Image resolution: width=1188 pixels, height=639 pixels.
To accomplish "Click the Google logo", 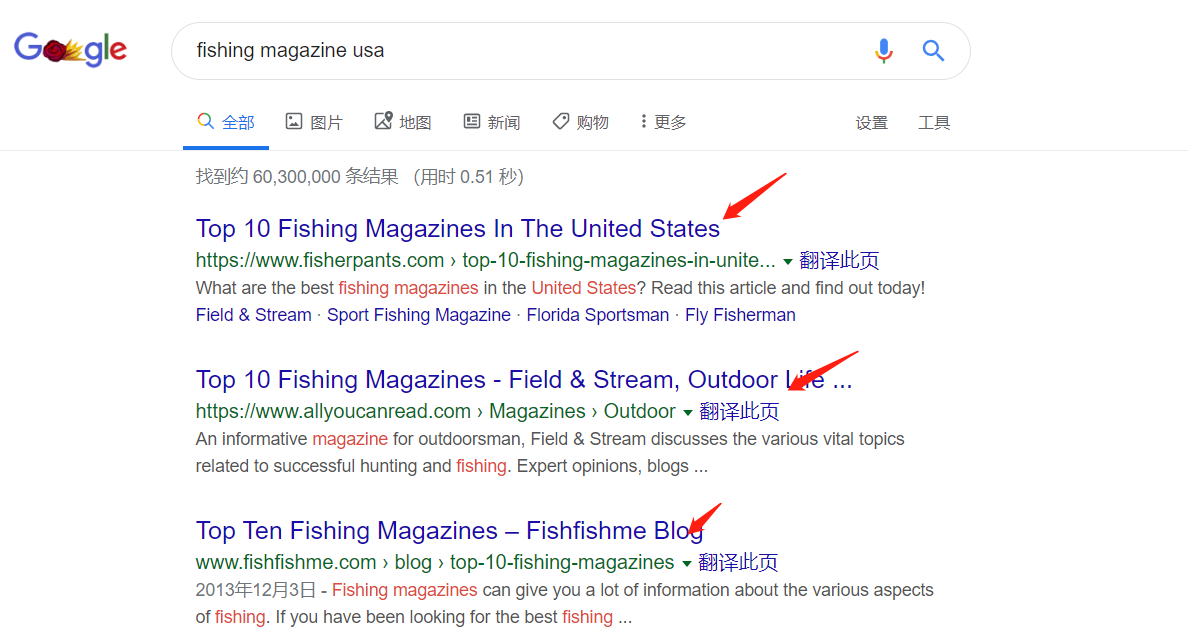I will coord(70,49).
